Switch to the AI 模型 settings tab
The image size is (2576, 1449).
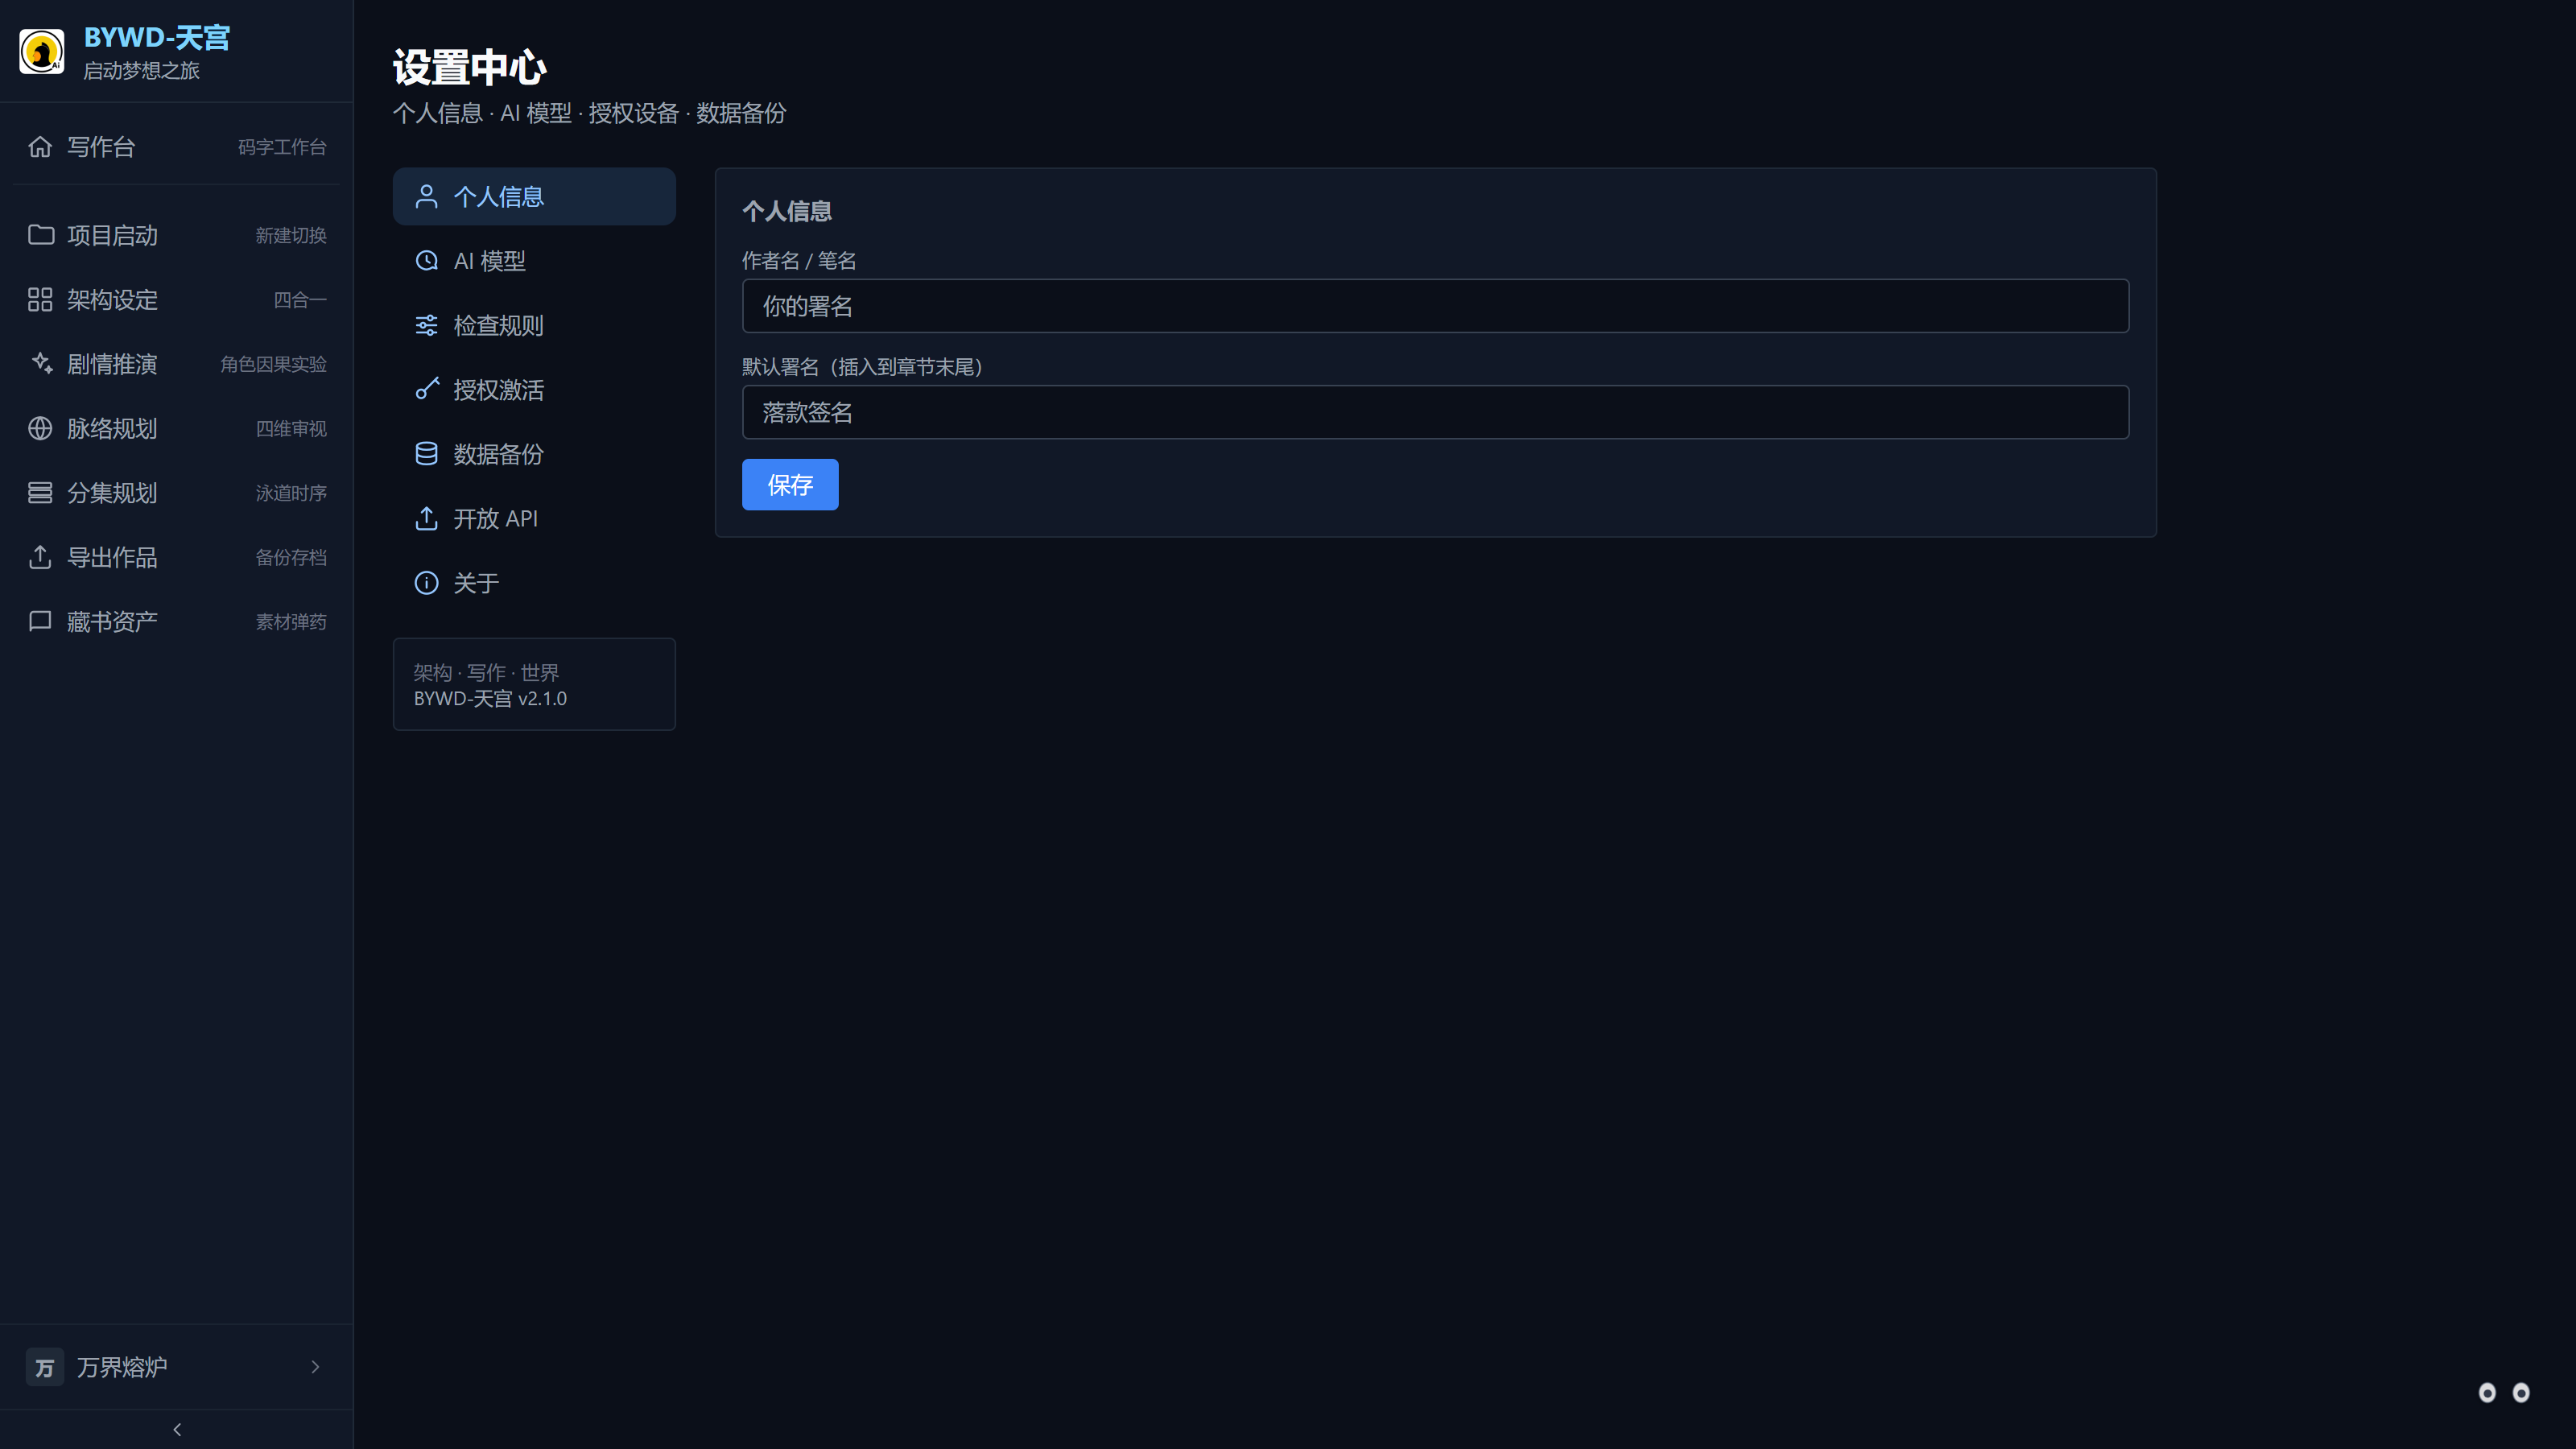[x=534, y=261]
